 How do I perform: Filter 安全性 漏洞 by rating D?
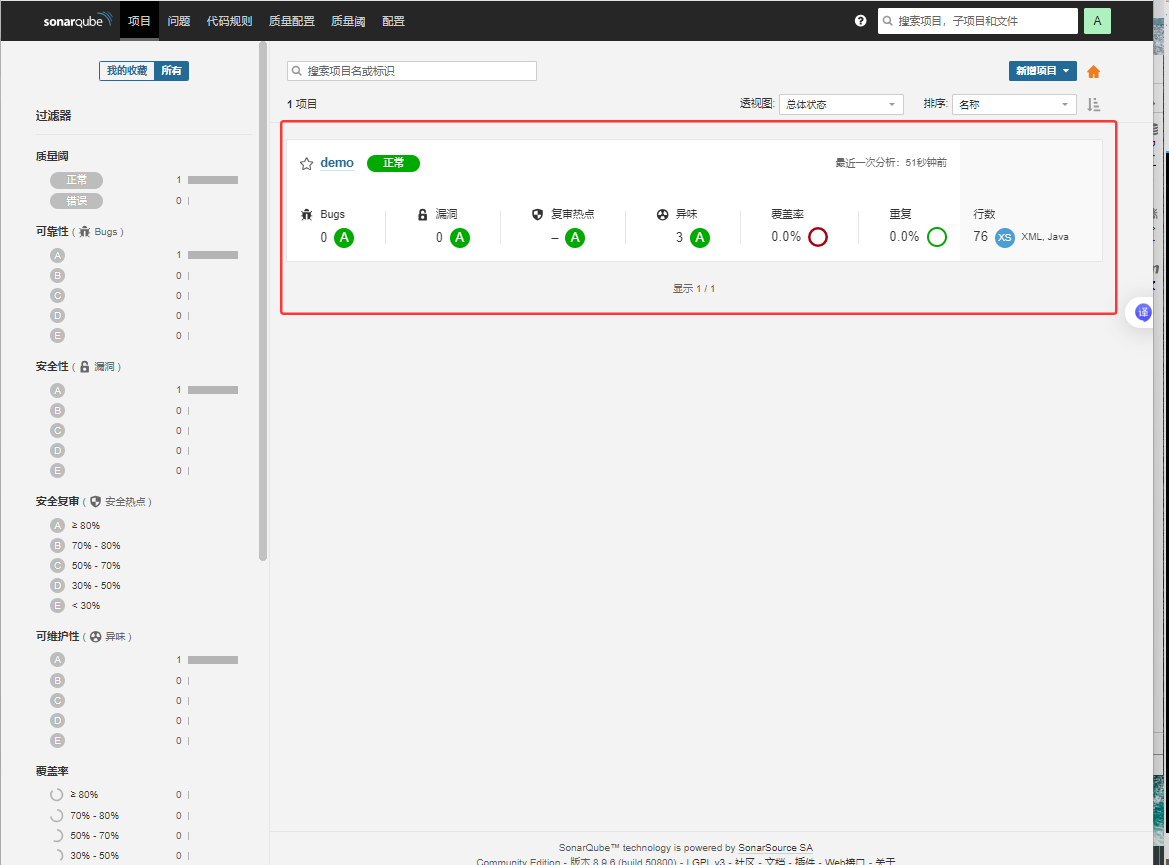(x=57, y=450)
